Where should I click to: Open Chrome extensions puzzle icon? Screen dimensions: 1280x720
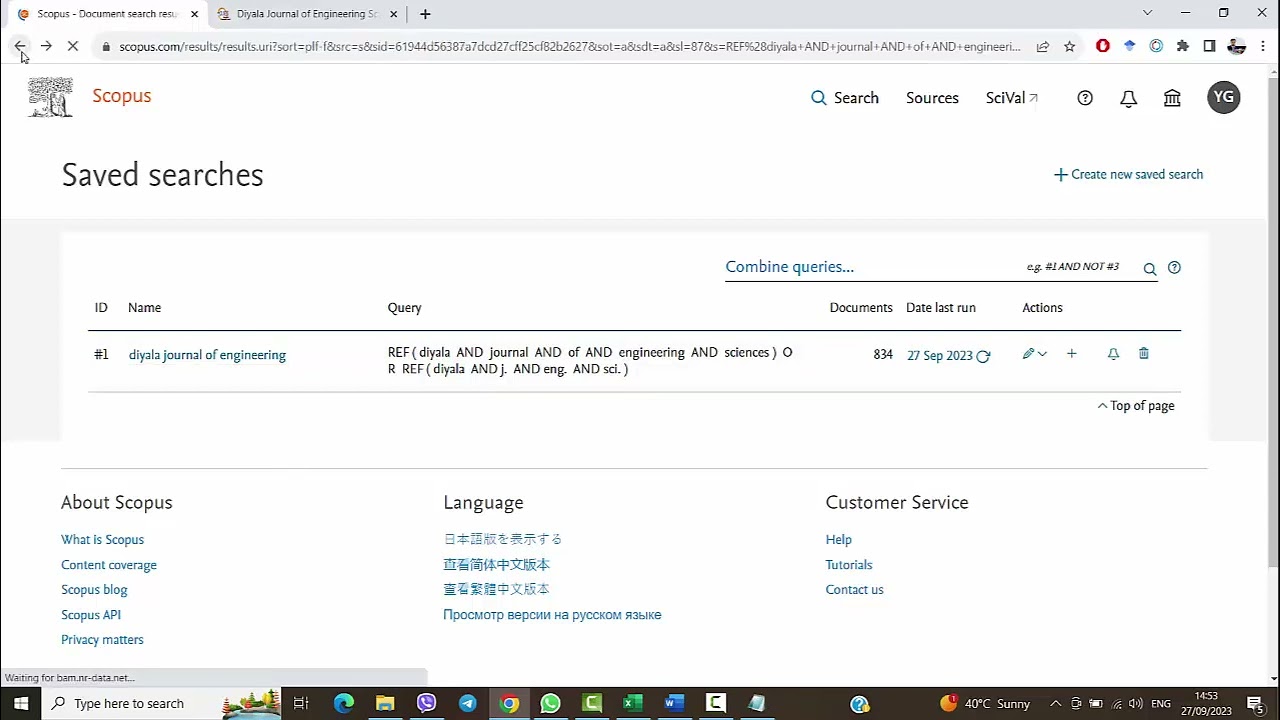click(1183, 46)
